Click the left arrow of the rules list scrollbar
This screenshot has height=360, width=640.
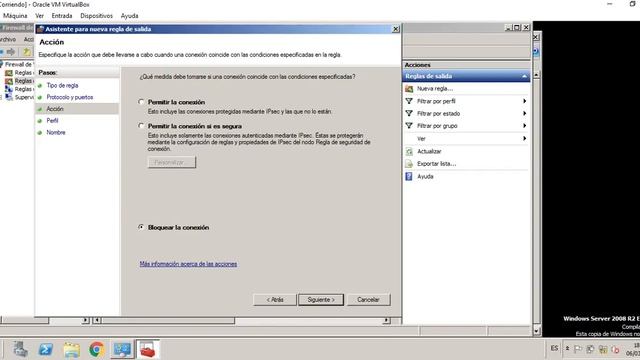coord(97,320)
